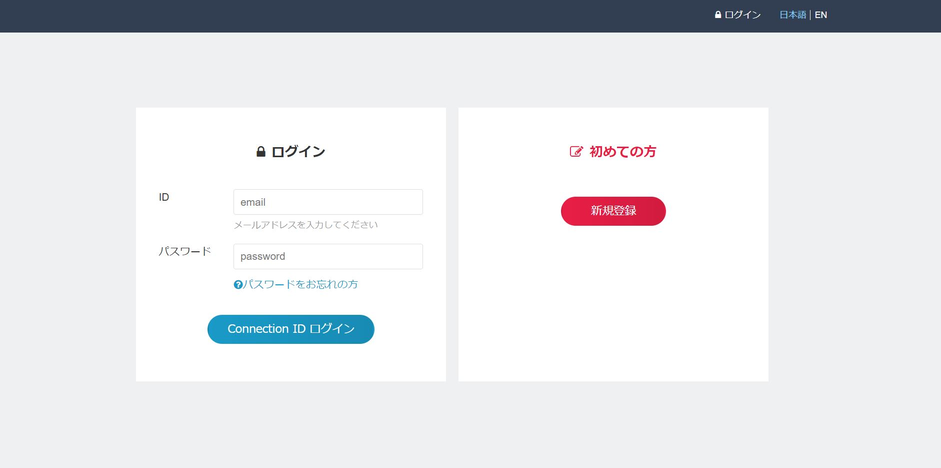
Task: Switch the language to 日本語
Action: (792, 15)
